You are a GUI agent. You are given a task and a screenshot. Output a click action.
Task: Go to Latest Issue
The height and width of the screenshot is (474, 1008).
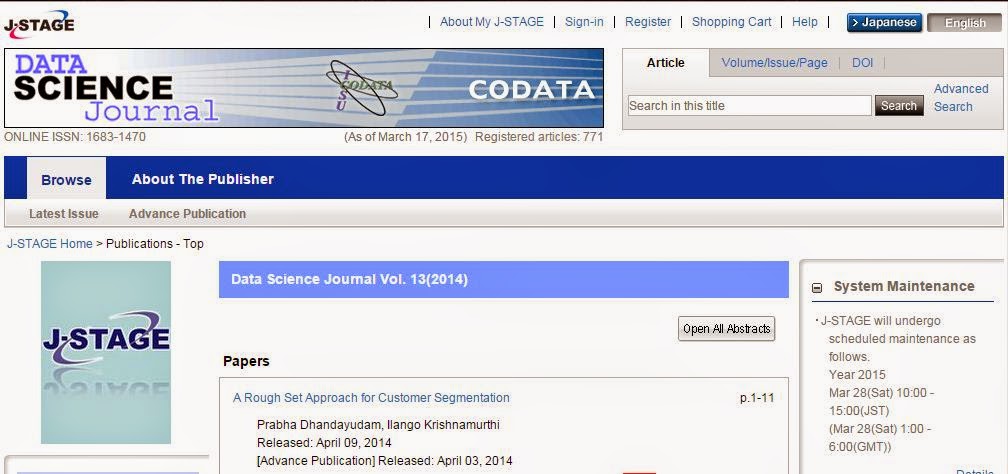tap(64, 214)
